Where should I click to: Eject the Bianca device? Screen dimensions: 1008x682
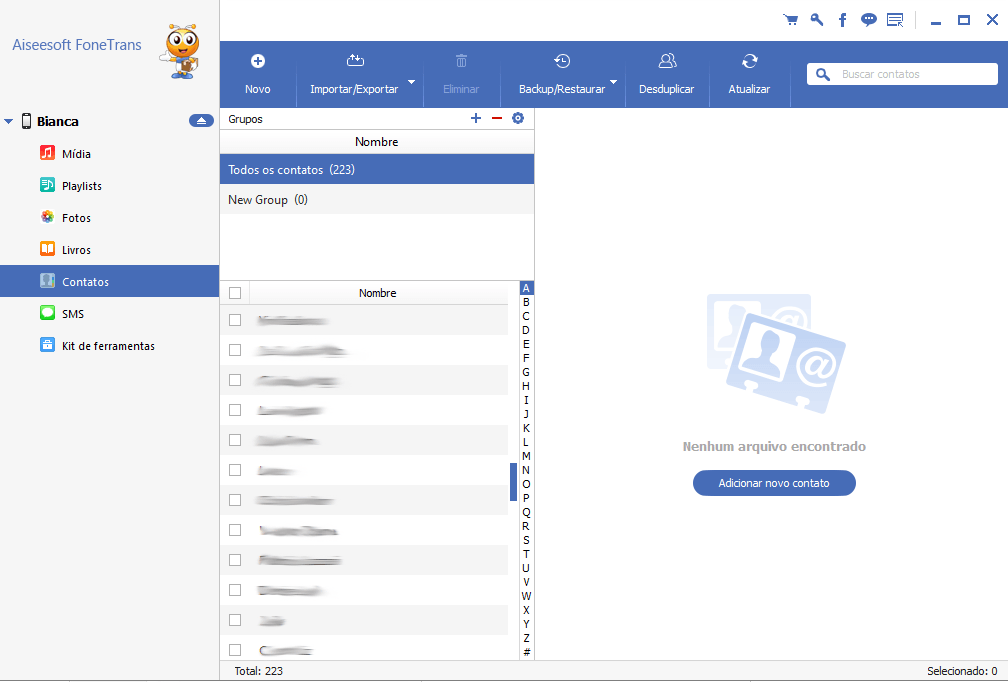[x=201, y=121]
